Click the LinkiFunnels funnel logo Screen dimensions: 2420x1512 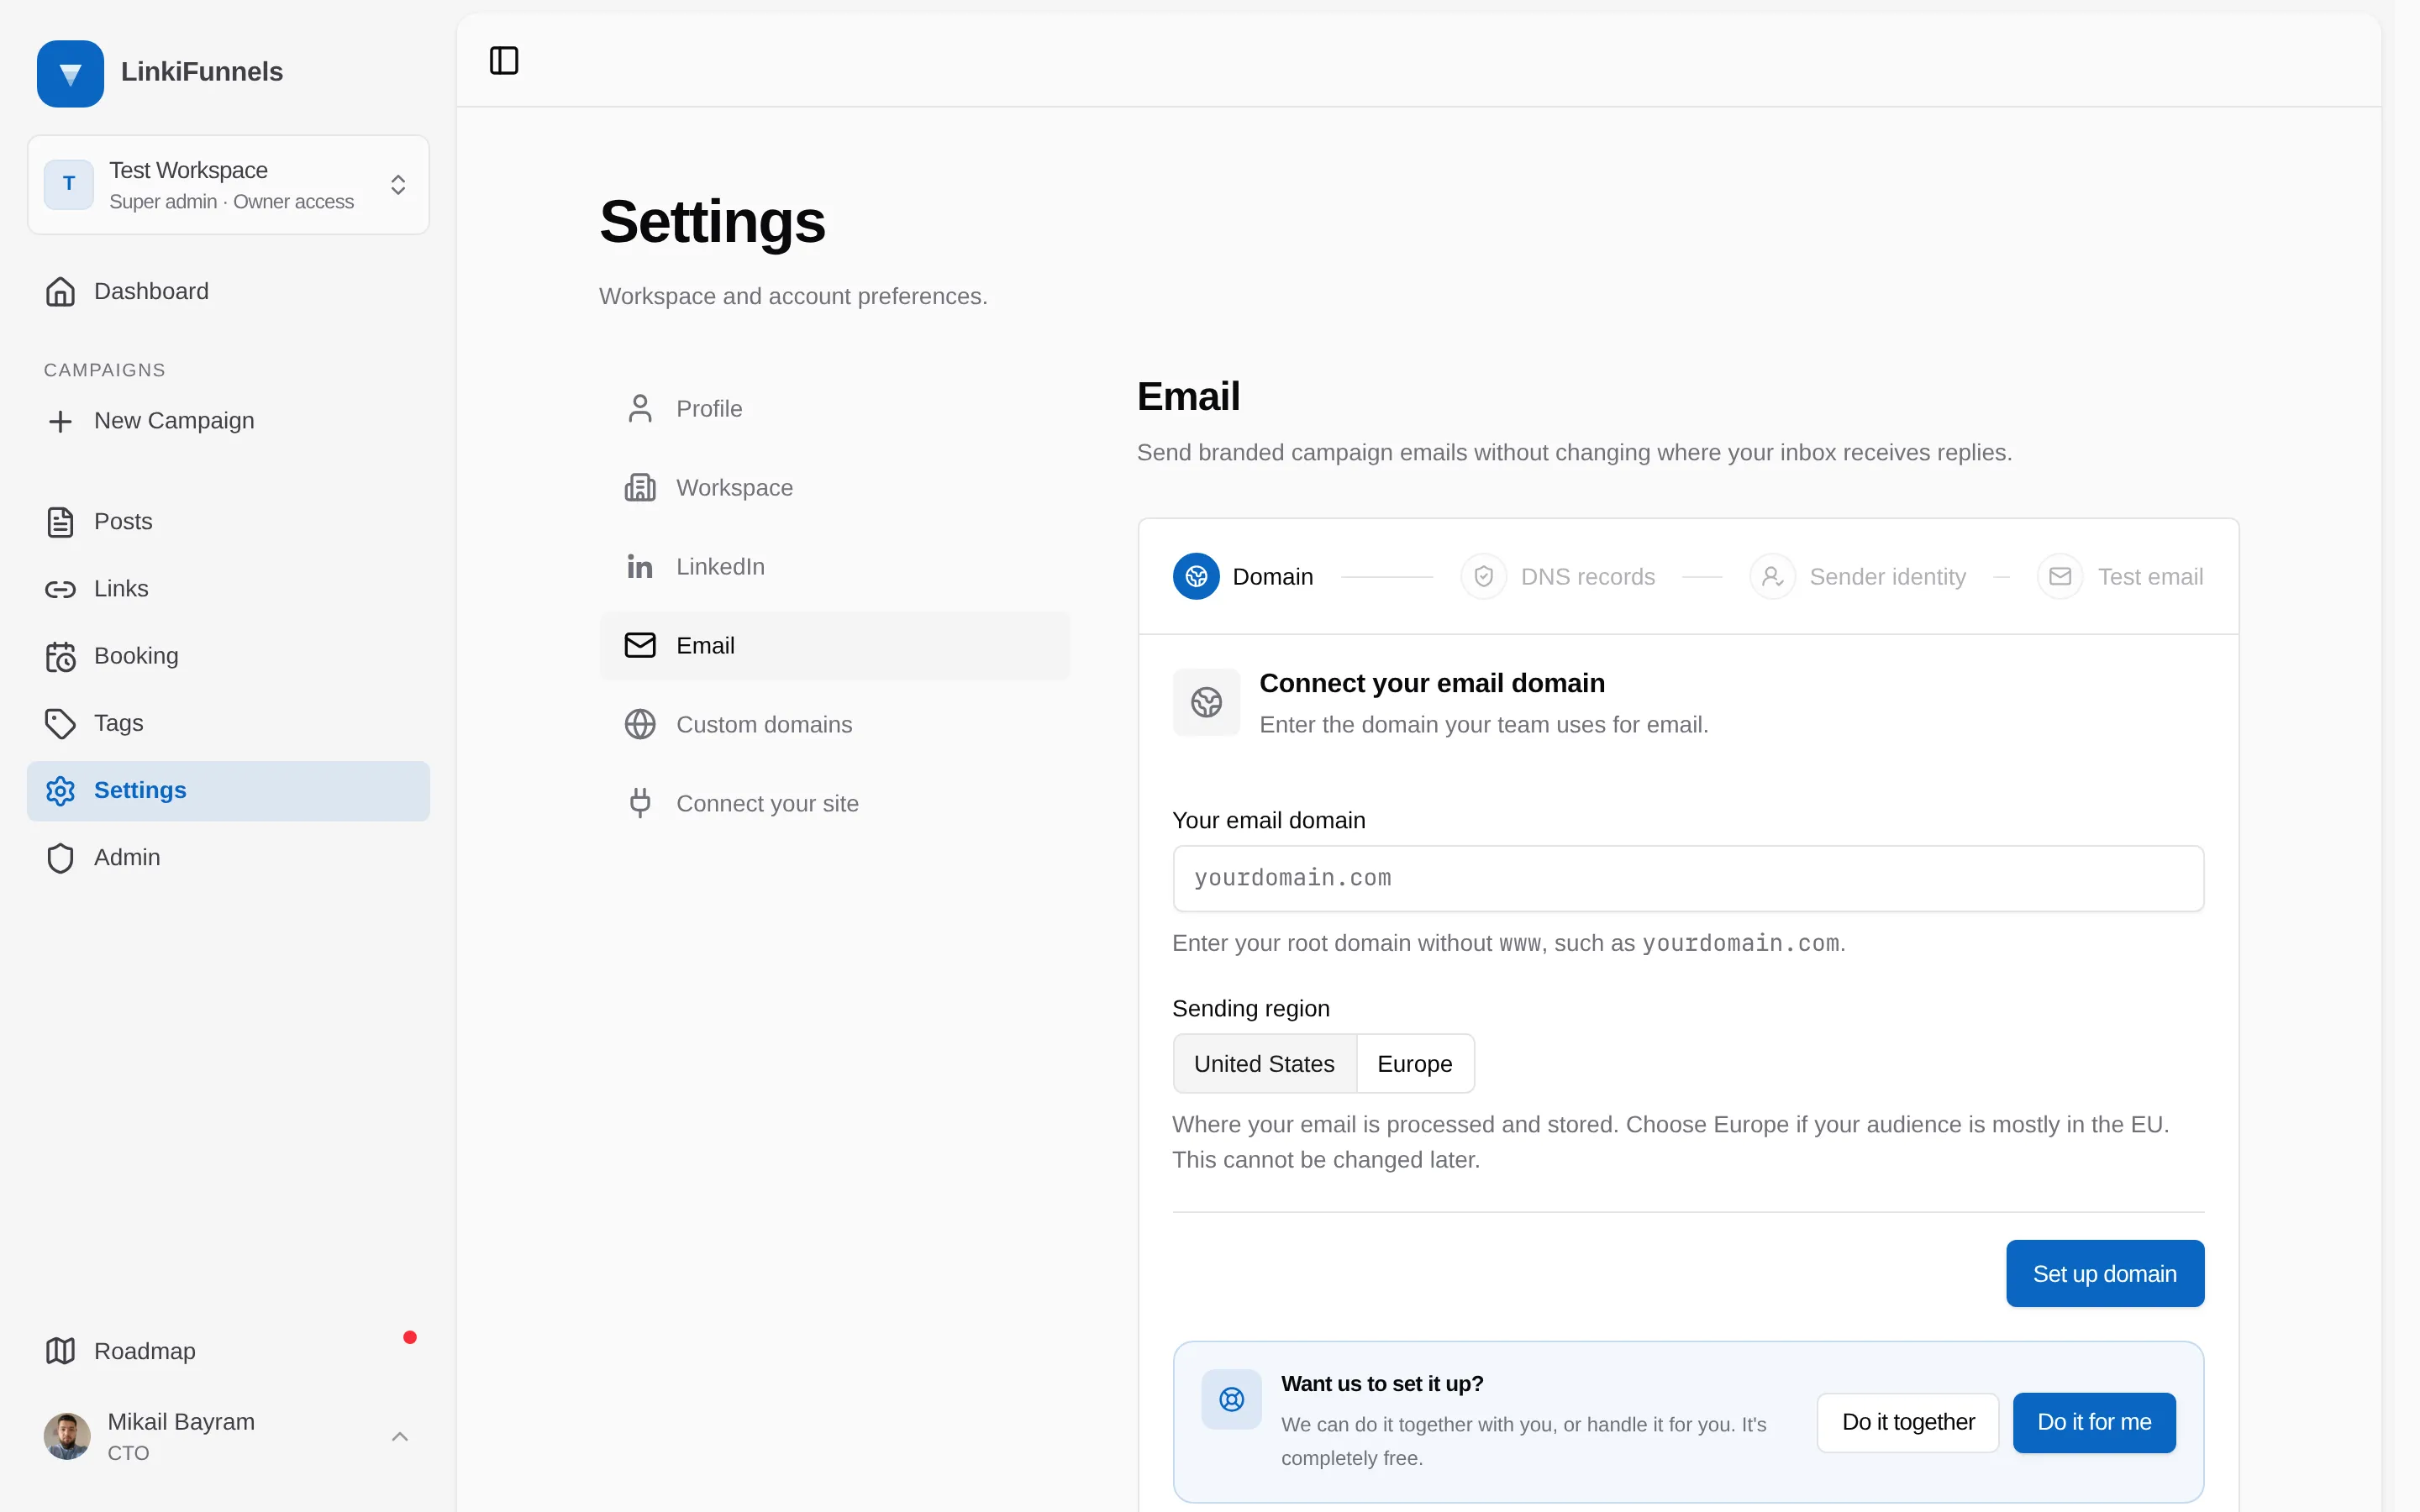pos(70,73)
